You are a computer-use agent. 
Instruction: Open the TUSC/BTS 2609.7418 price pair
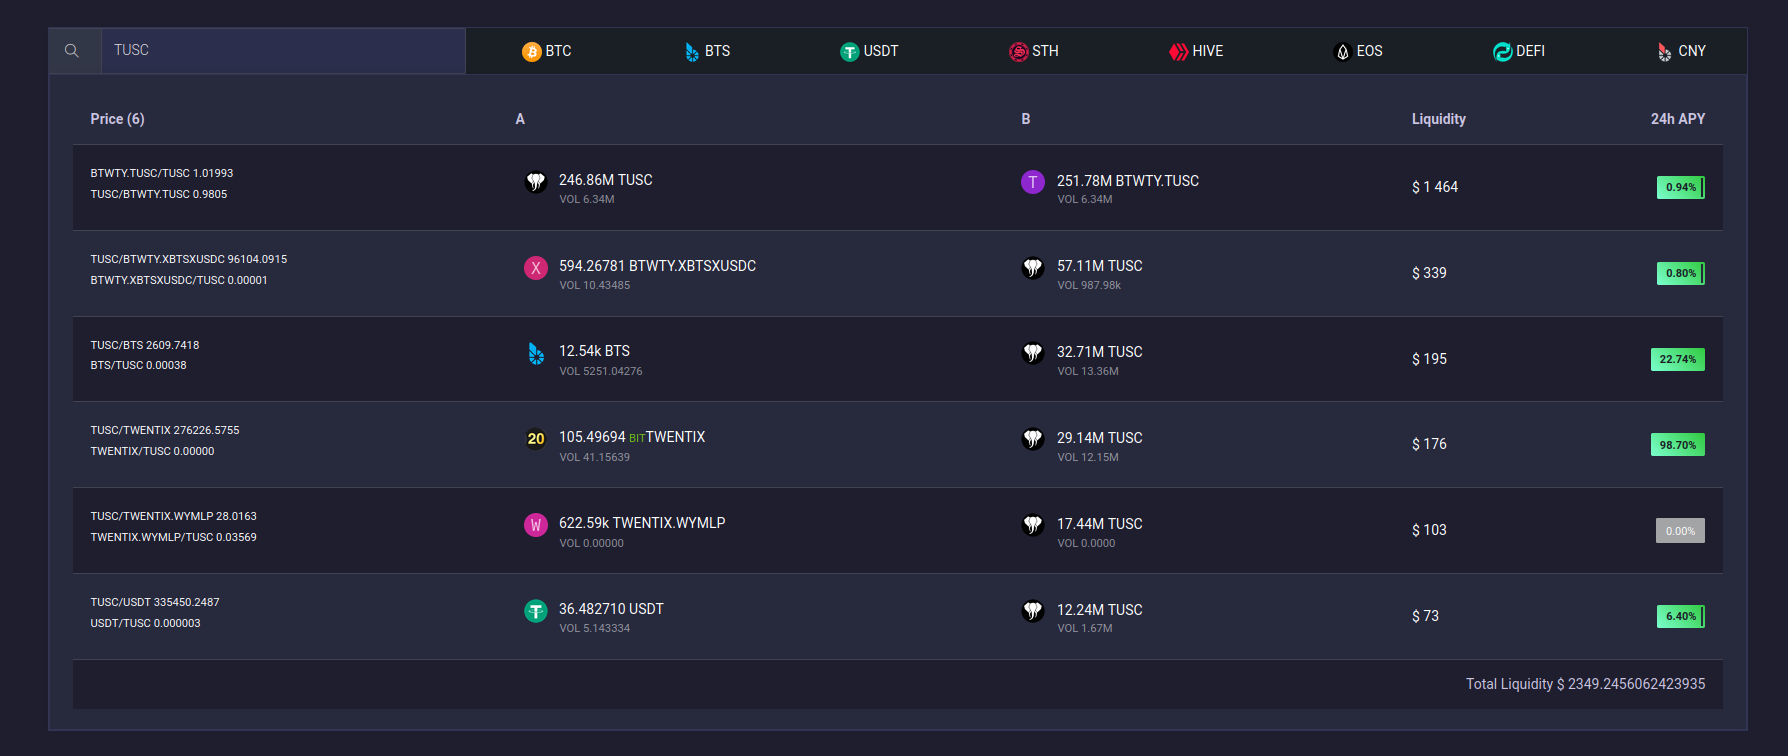tap(145, 345)
